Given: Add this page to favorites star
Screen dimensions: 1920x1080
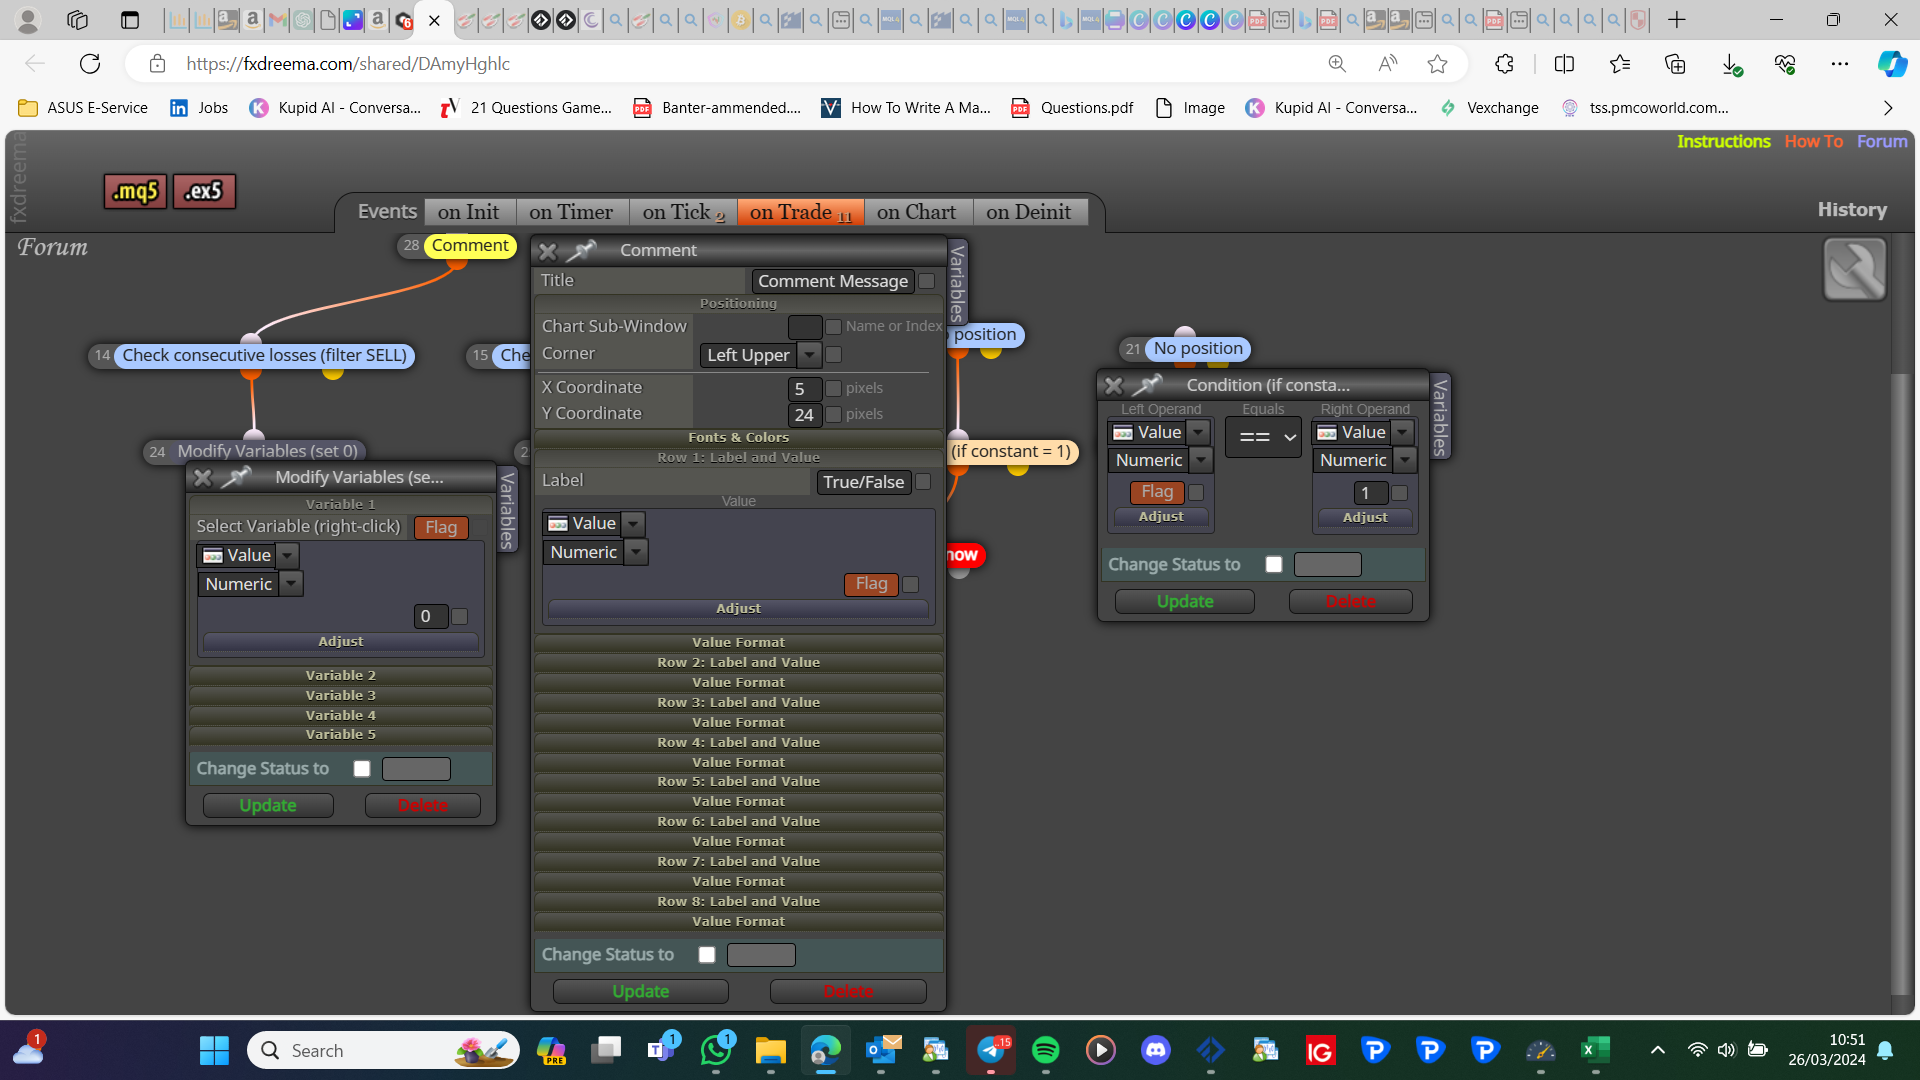Looking at the screenshot, I should [1438, 64].
